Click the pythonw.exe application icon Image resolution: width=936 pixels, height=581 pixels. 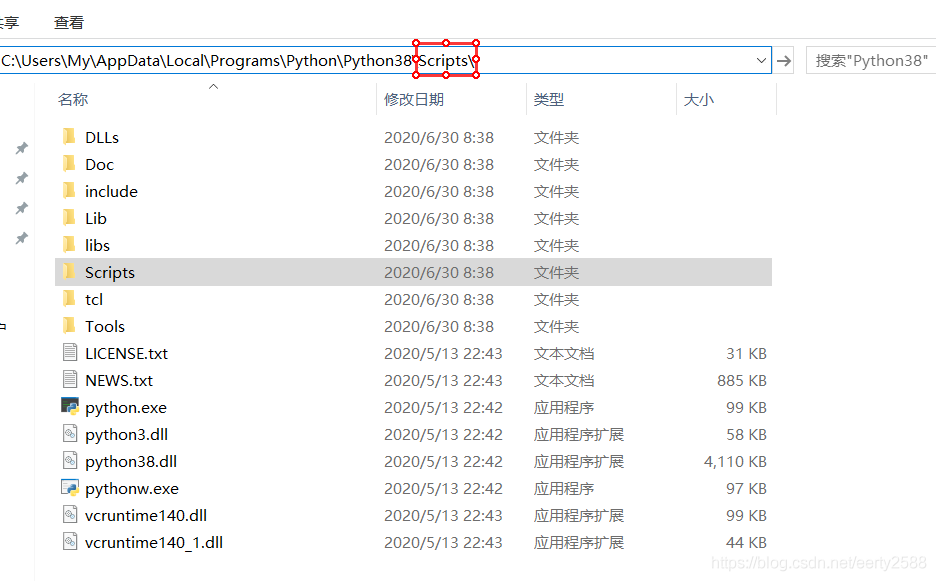coord(68,488)
